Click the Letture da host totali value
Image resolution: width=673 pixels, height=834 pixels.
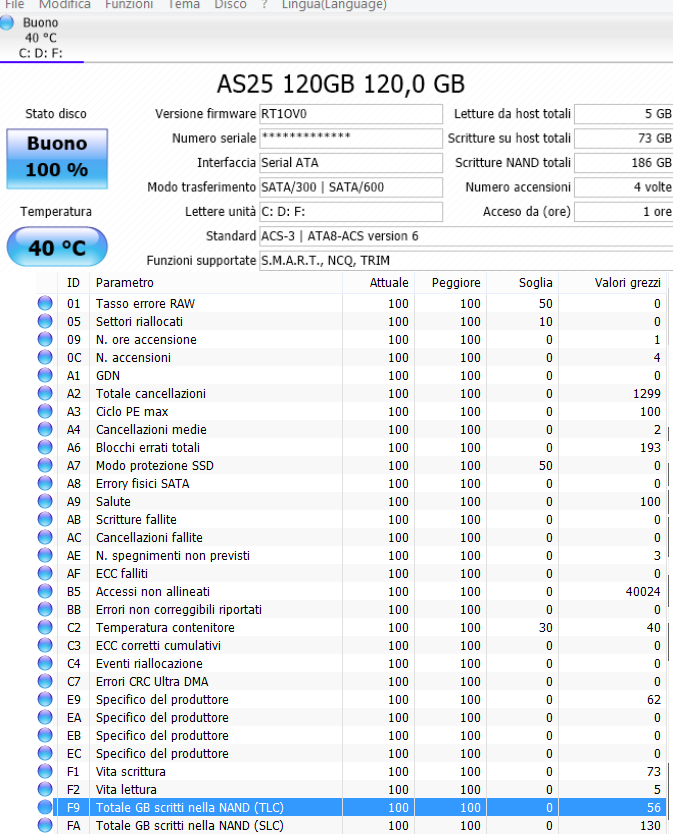pos(624,114)
